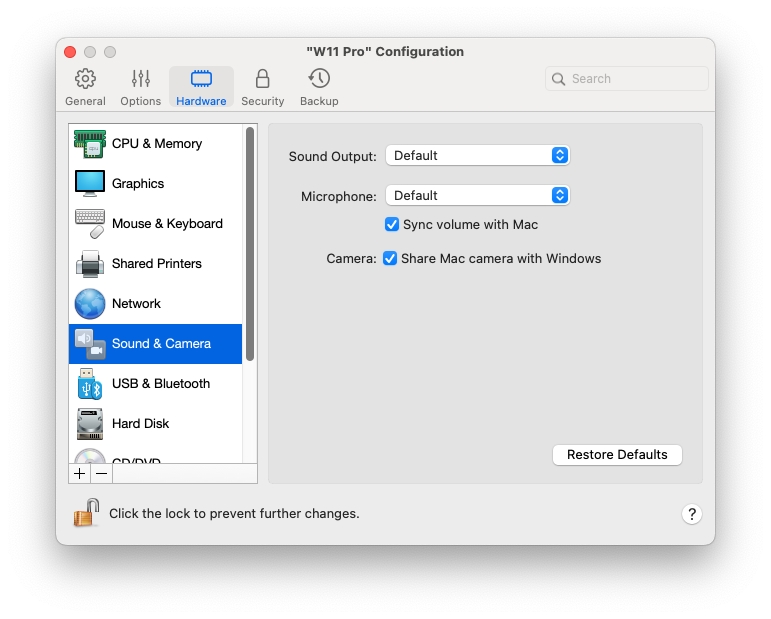
Task: Expand the Microphone dropdown menu
Action: (477, 196)
